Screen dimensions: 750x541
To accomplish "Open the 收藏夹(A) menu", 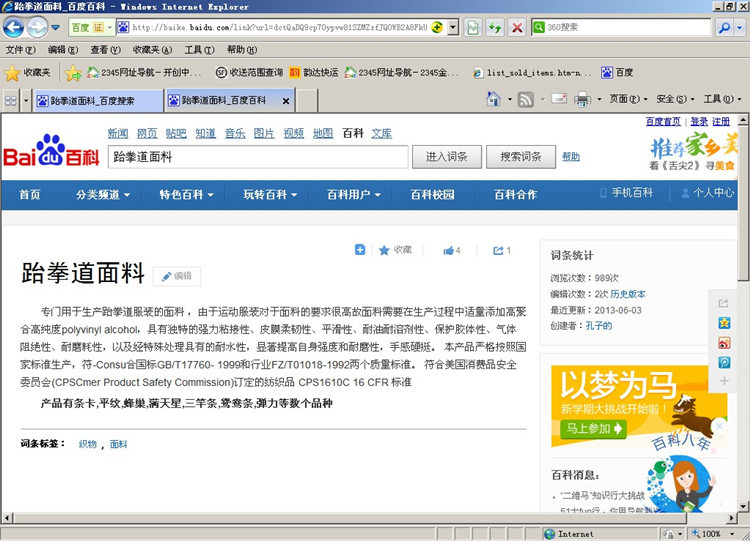I will click(152, 50).
